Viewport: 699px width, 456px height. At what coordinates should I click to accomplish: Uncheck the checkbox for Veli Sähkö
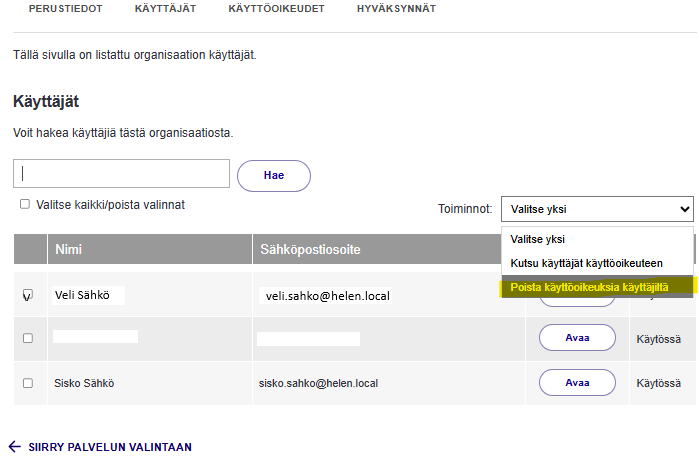click(x=28, y=295)
